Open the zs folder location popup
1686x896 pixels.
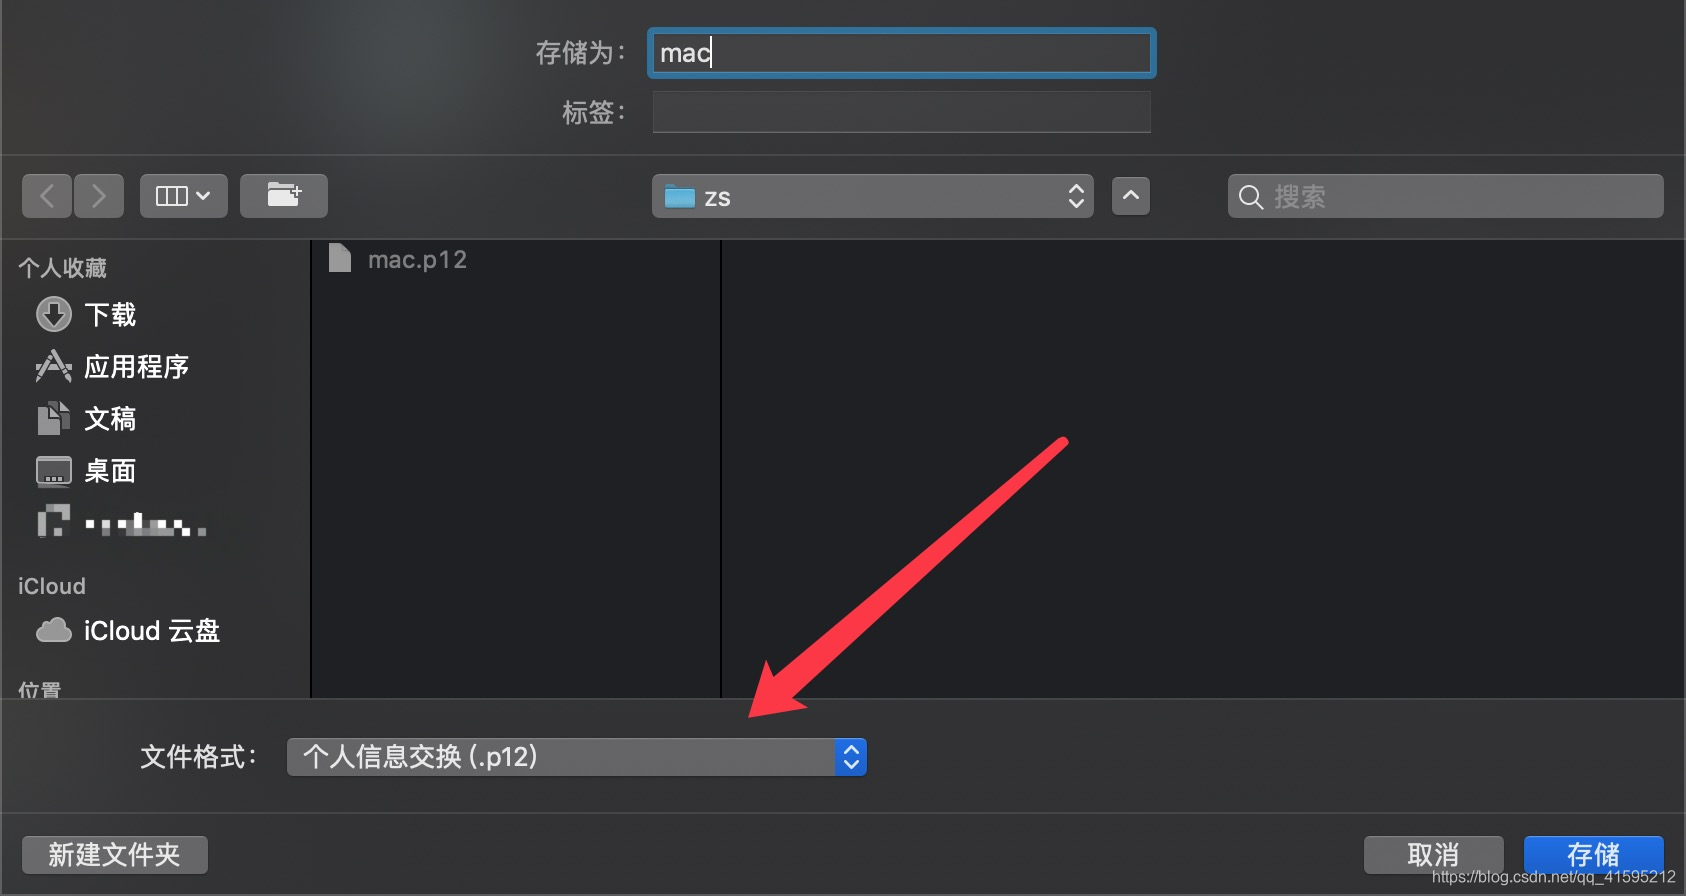872,196
